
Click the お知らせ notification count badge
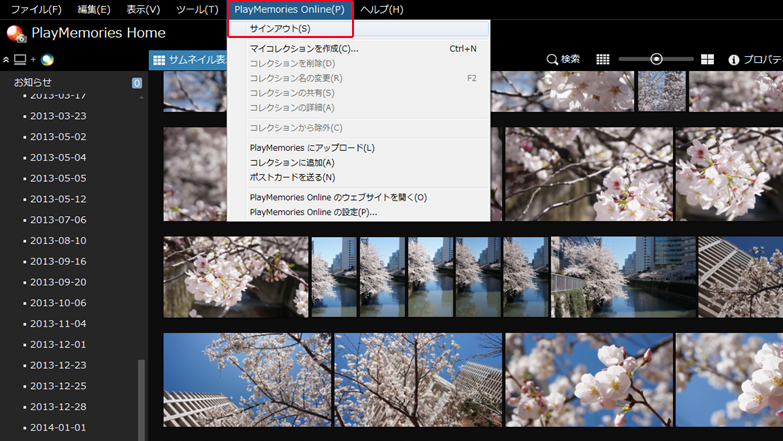pyautogui.click(x=137, y=83)
